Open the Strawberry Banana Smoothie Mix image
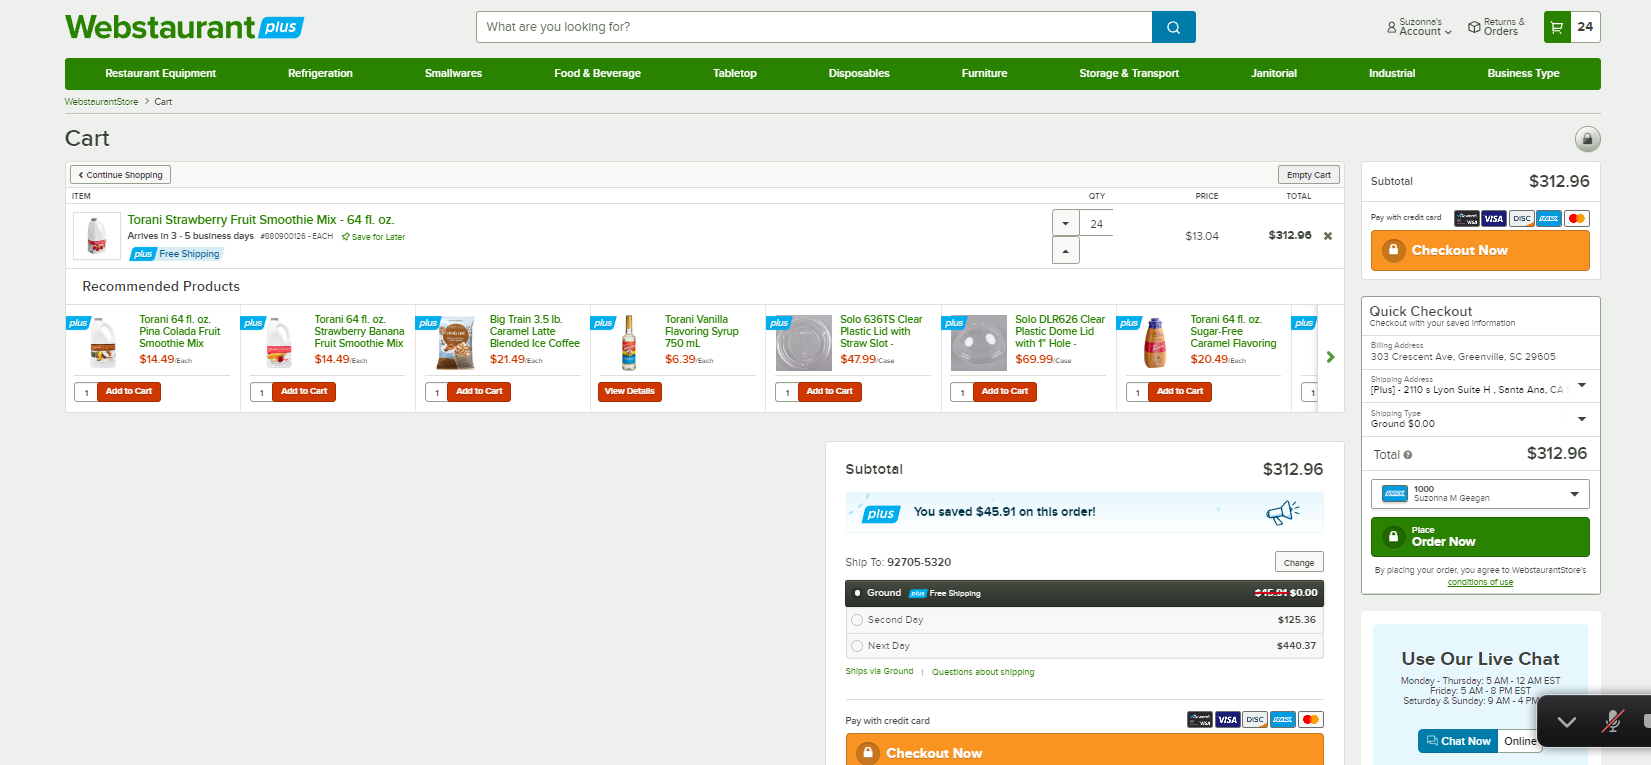1651x765 pixels. pos(279,343)
